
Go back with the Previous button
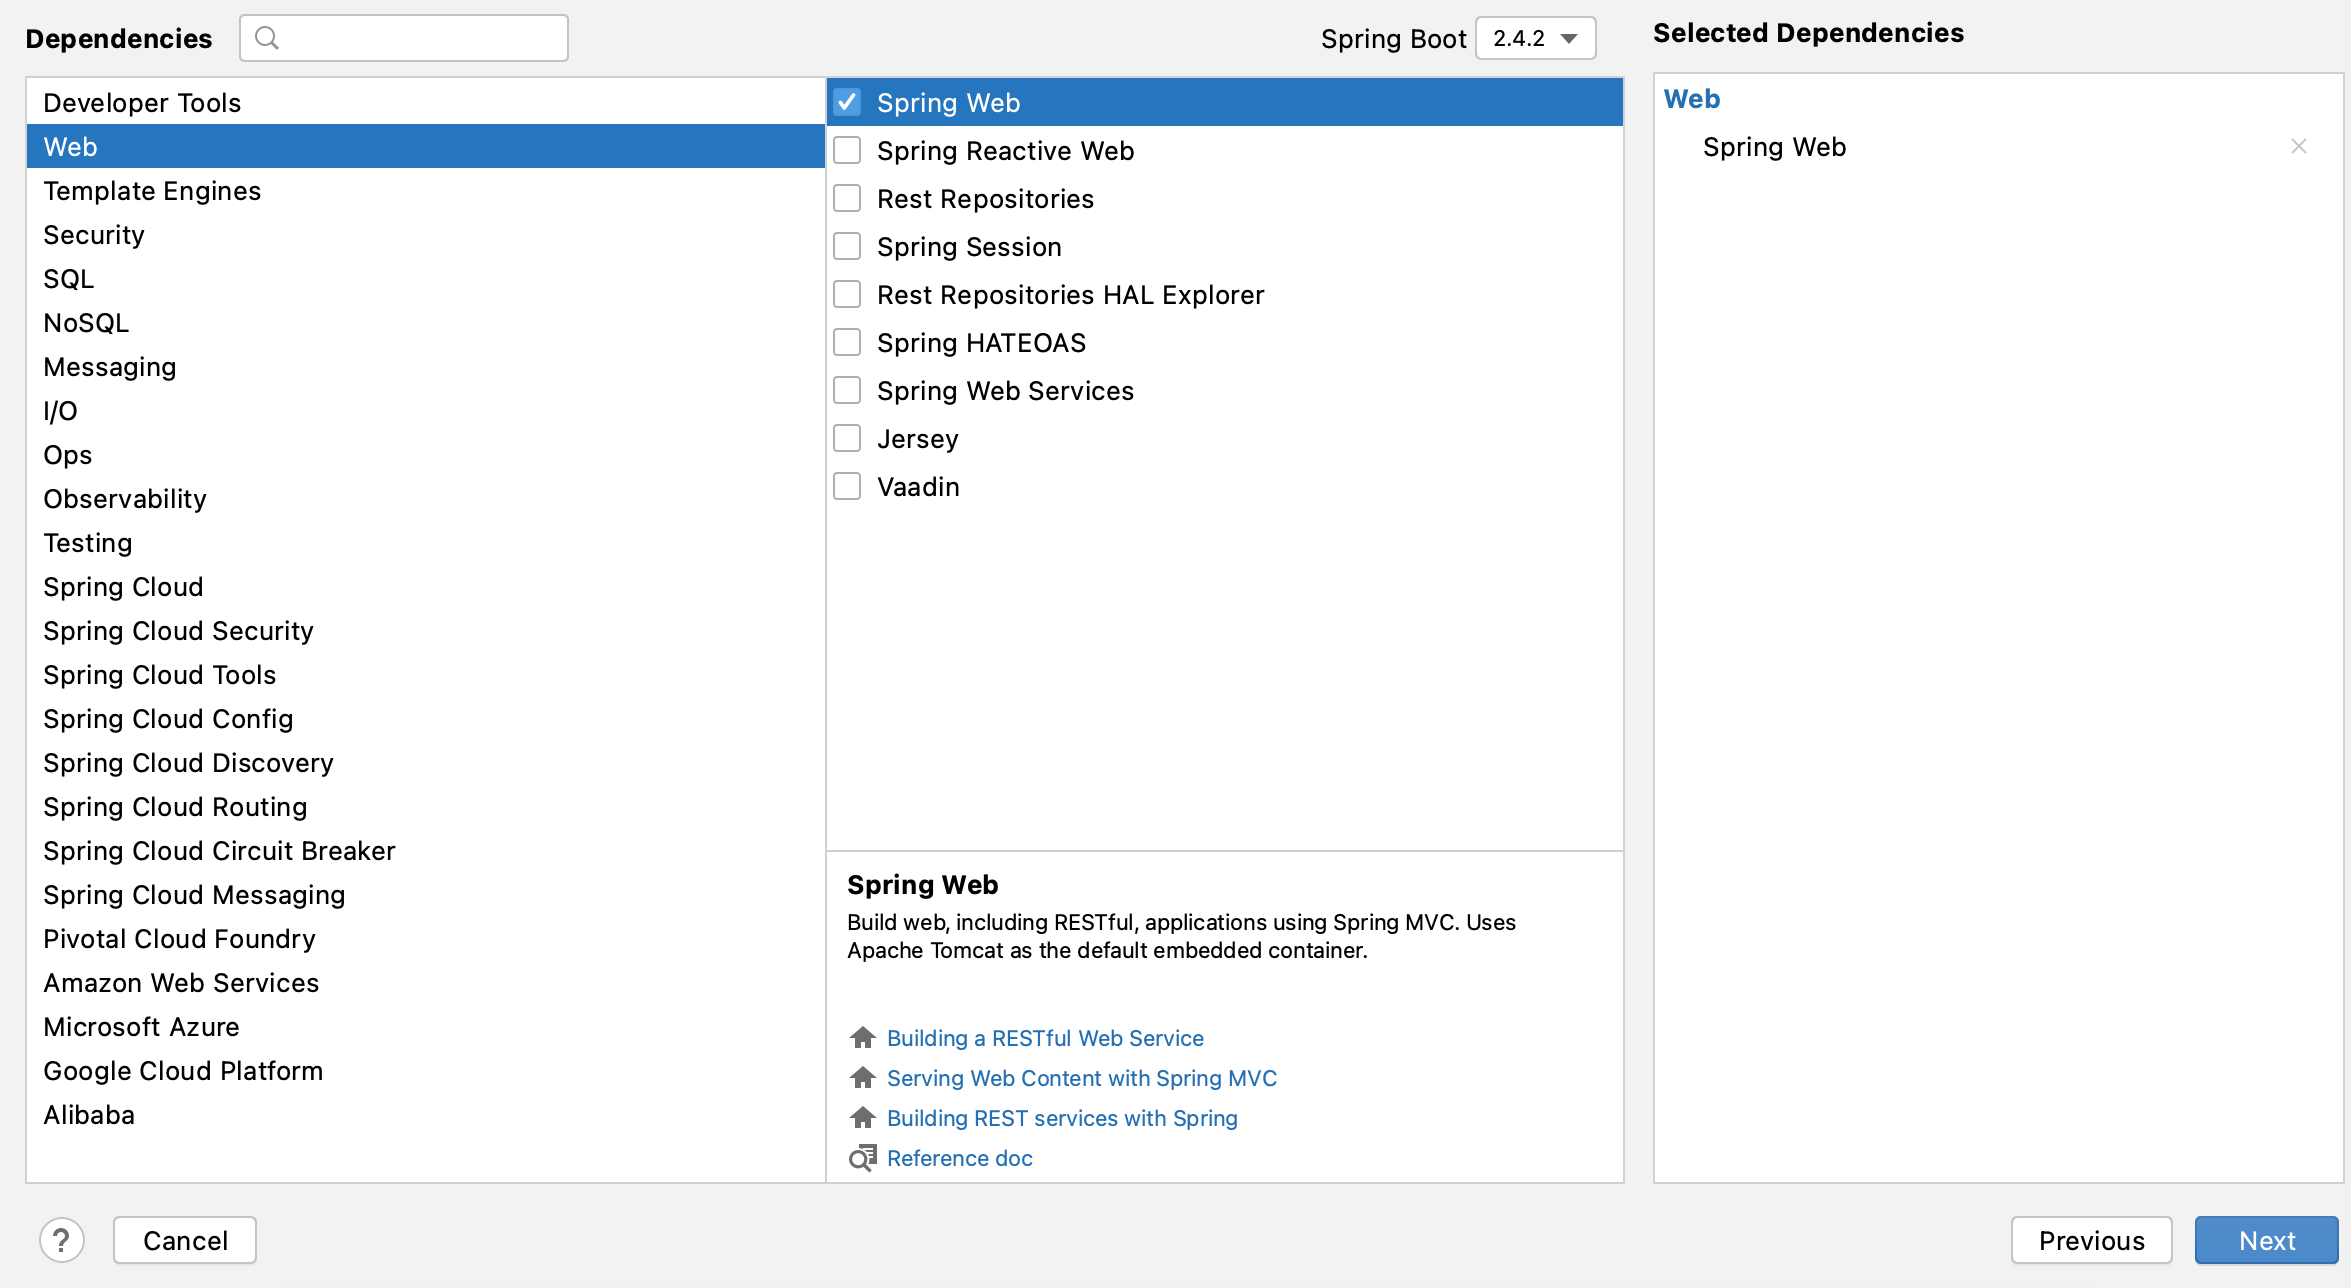pyautogui.click(x=2091, y=1240)
